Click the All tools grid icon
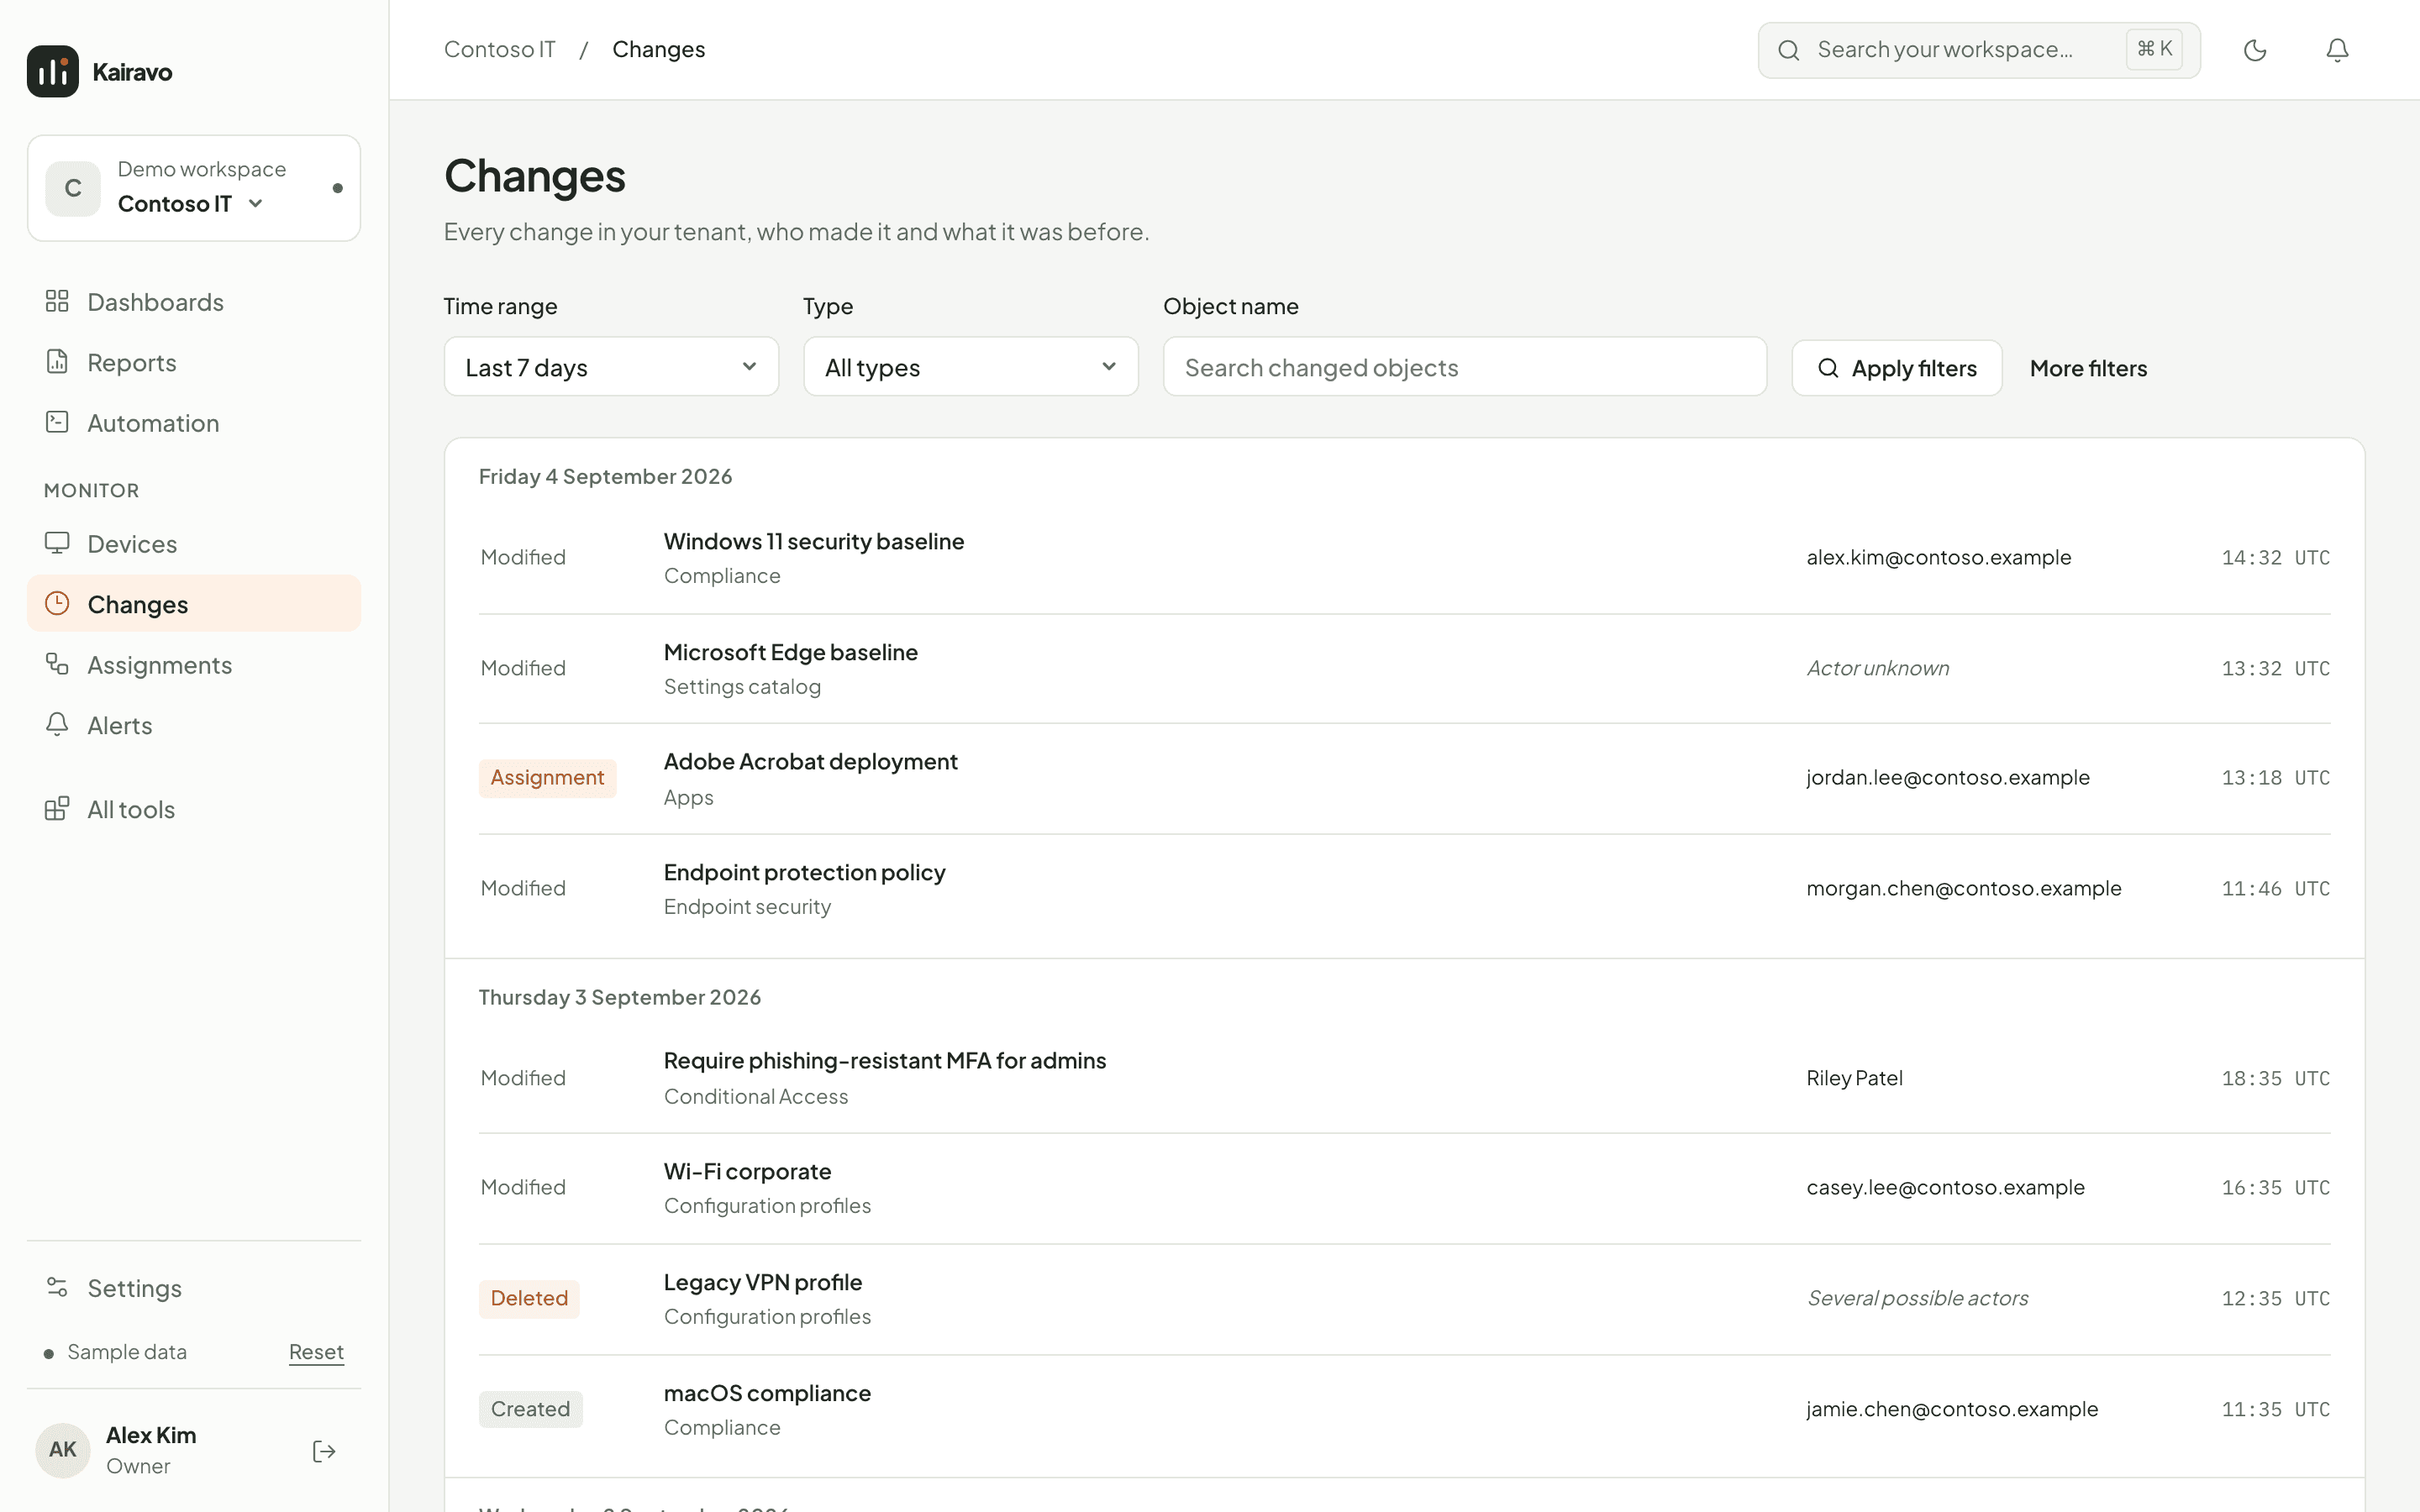 [x=57, y=808]
